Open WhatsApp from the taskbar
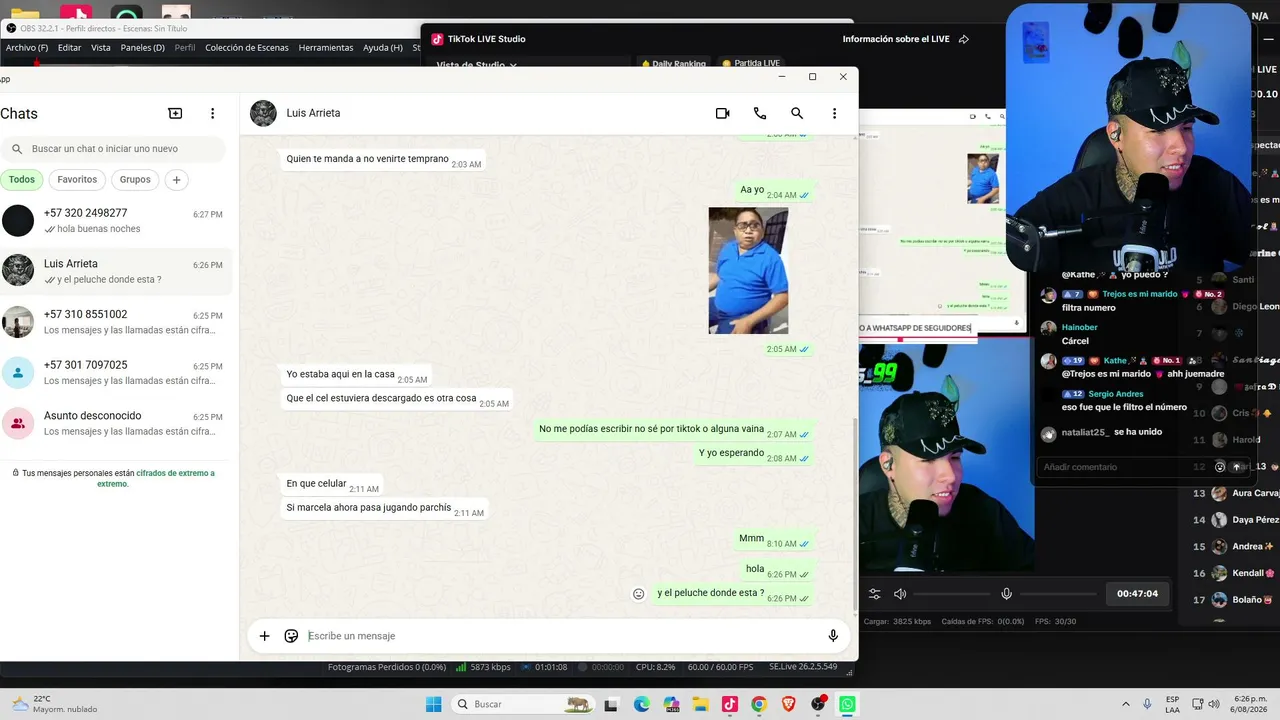 848,704
